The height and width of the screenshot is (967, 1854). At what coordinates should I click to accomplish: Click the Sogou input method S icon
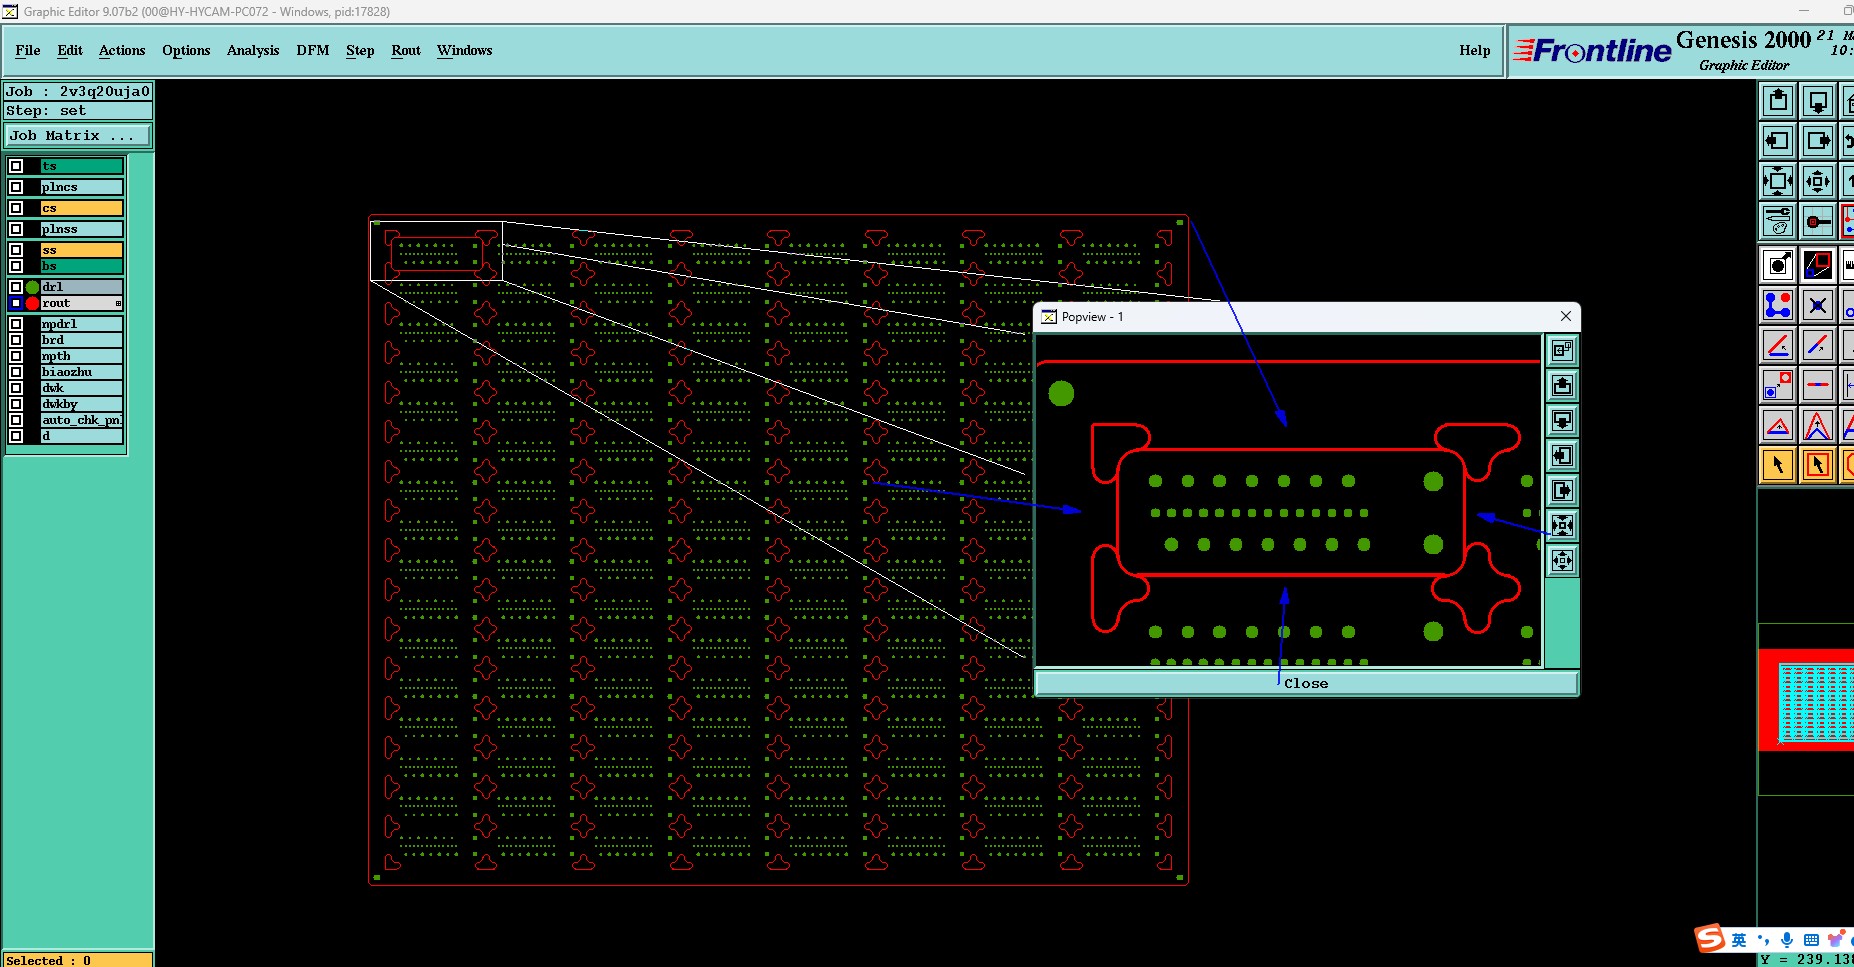[x=1710, y=938]
